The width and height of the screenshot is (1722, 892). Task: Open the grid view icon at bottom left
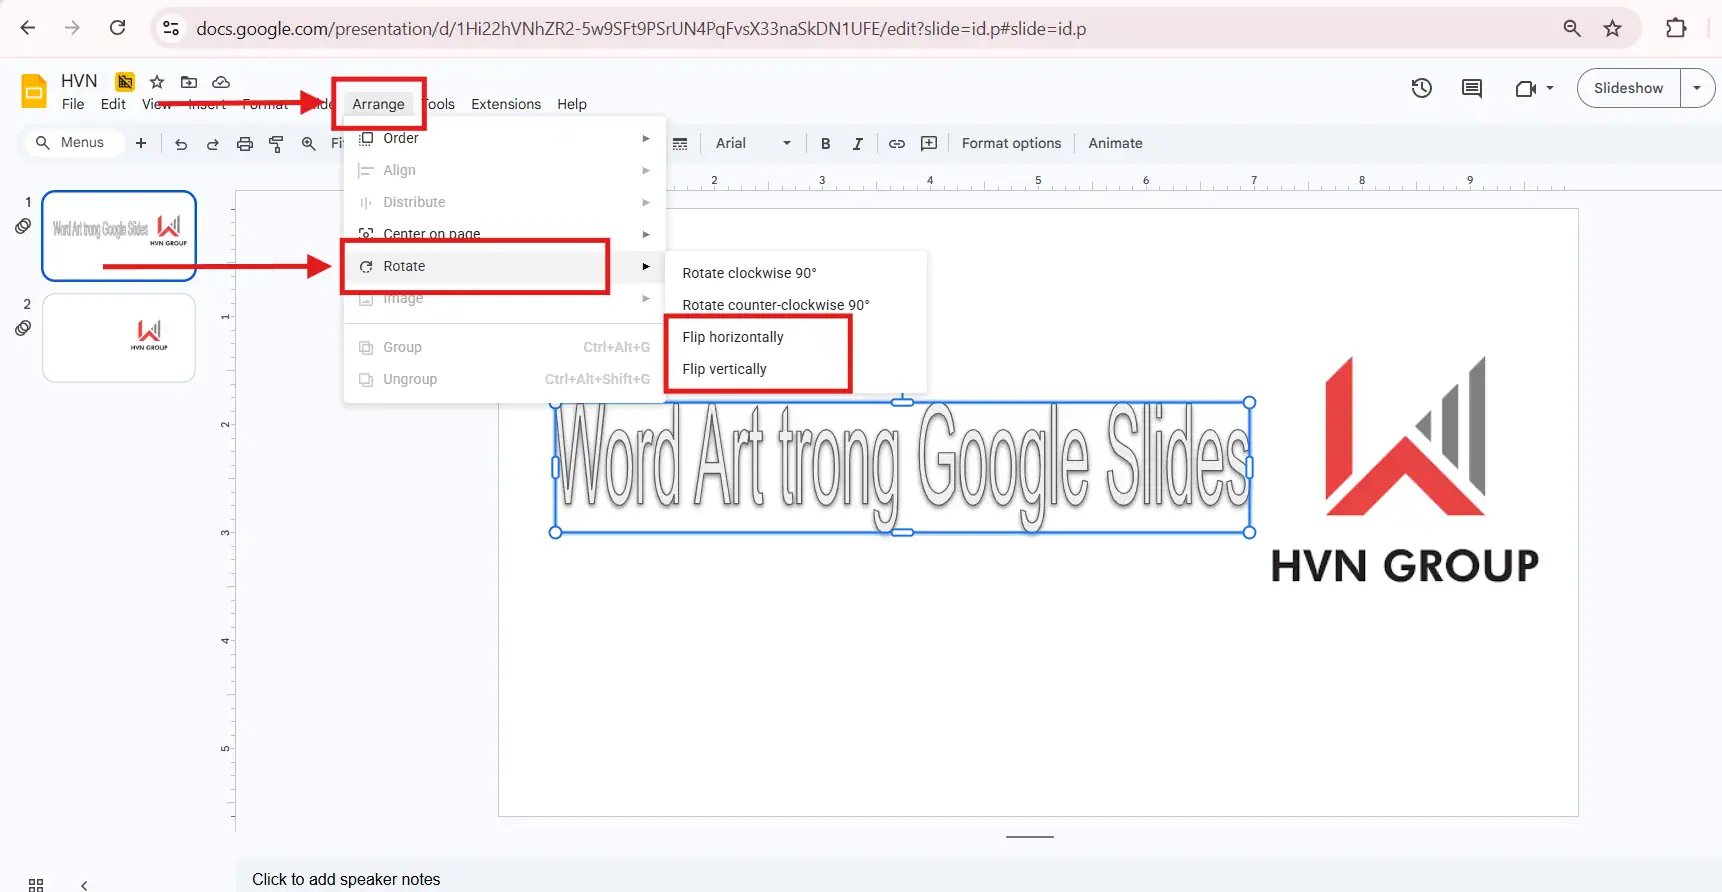click(x=36, y=885)
